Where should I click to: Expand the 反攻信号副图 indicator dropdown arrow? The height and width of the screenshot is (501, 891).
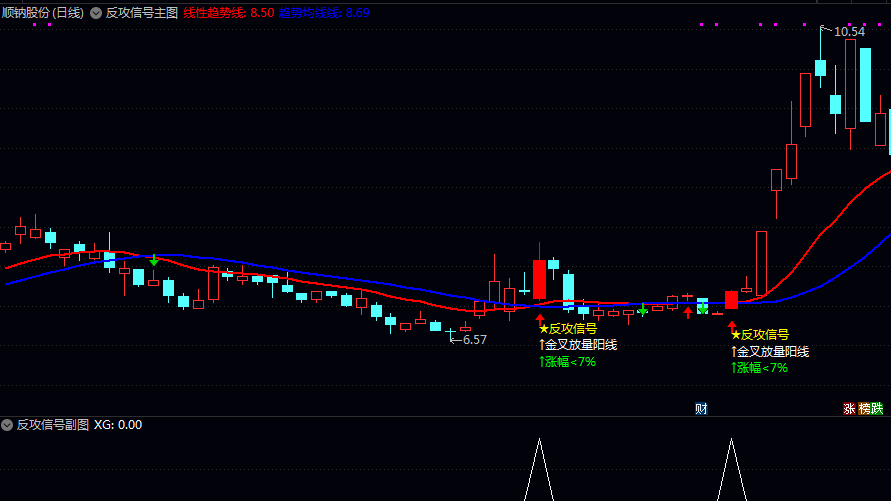(x=7, y=425)
